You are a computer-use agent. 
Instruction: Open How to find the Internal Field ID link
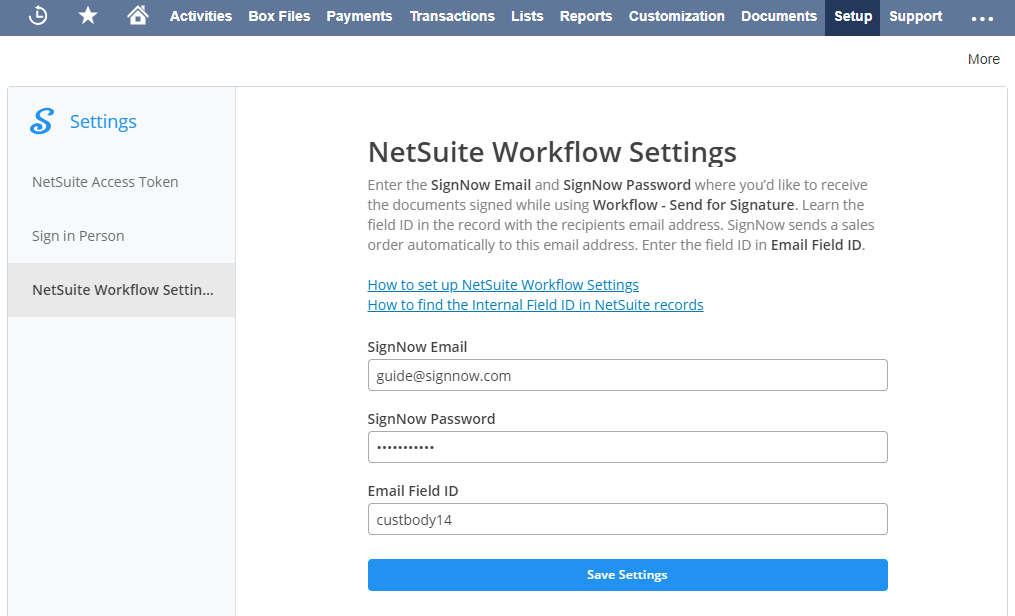(x=535, y=305)
